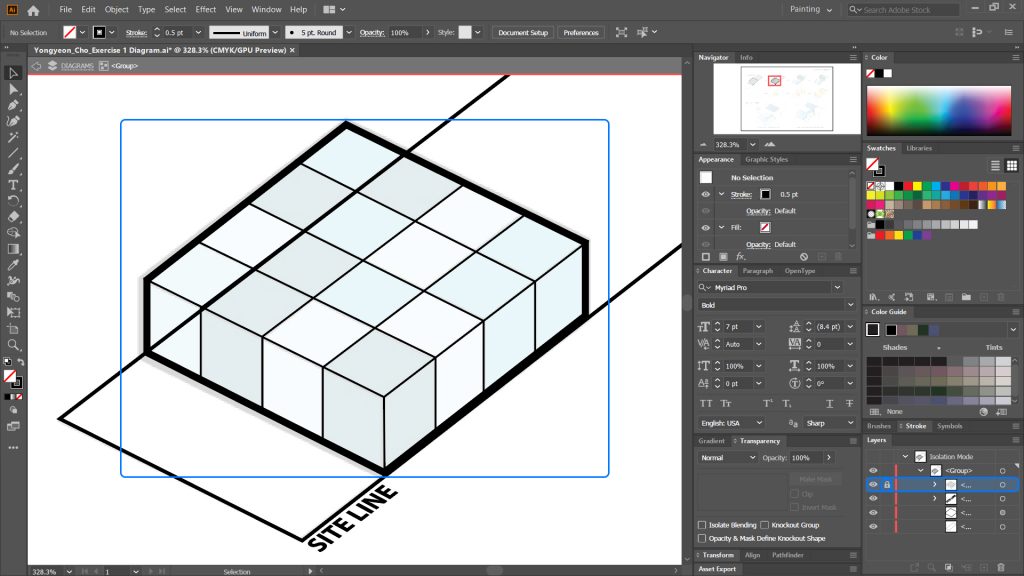Open the Object menu
Viewport: 1024px width, 576px height.
pos(119,8)
